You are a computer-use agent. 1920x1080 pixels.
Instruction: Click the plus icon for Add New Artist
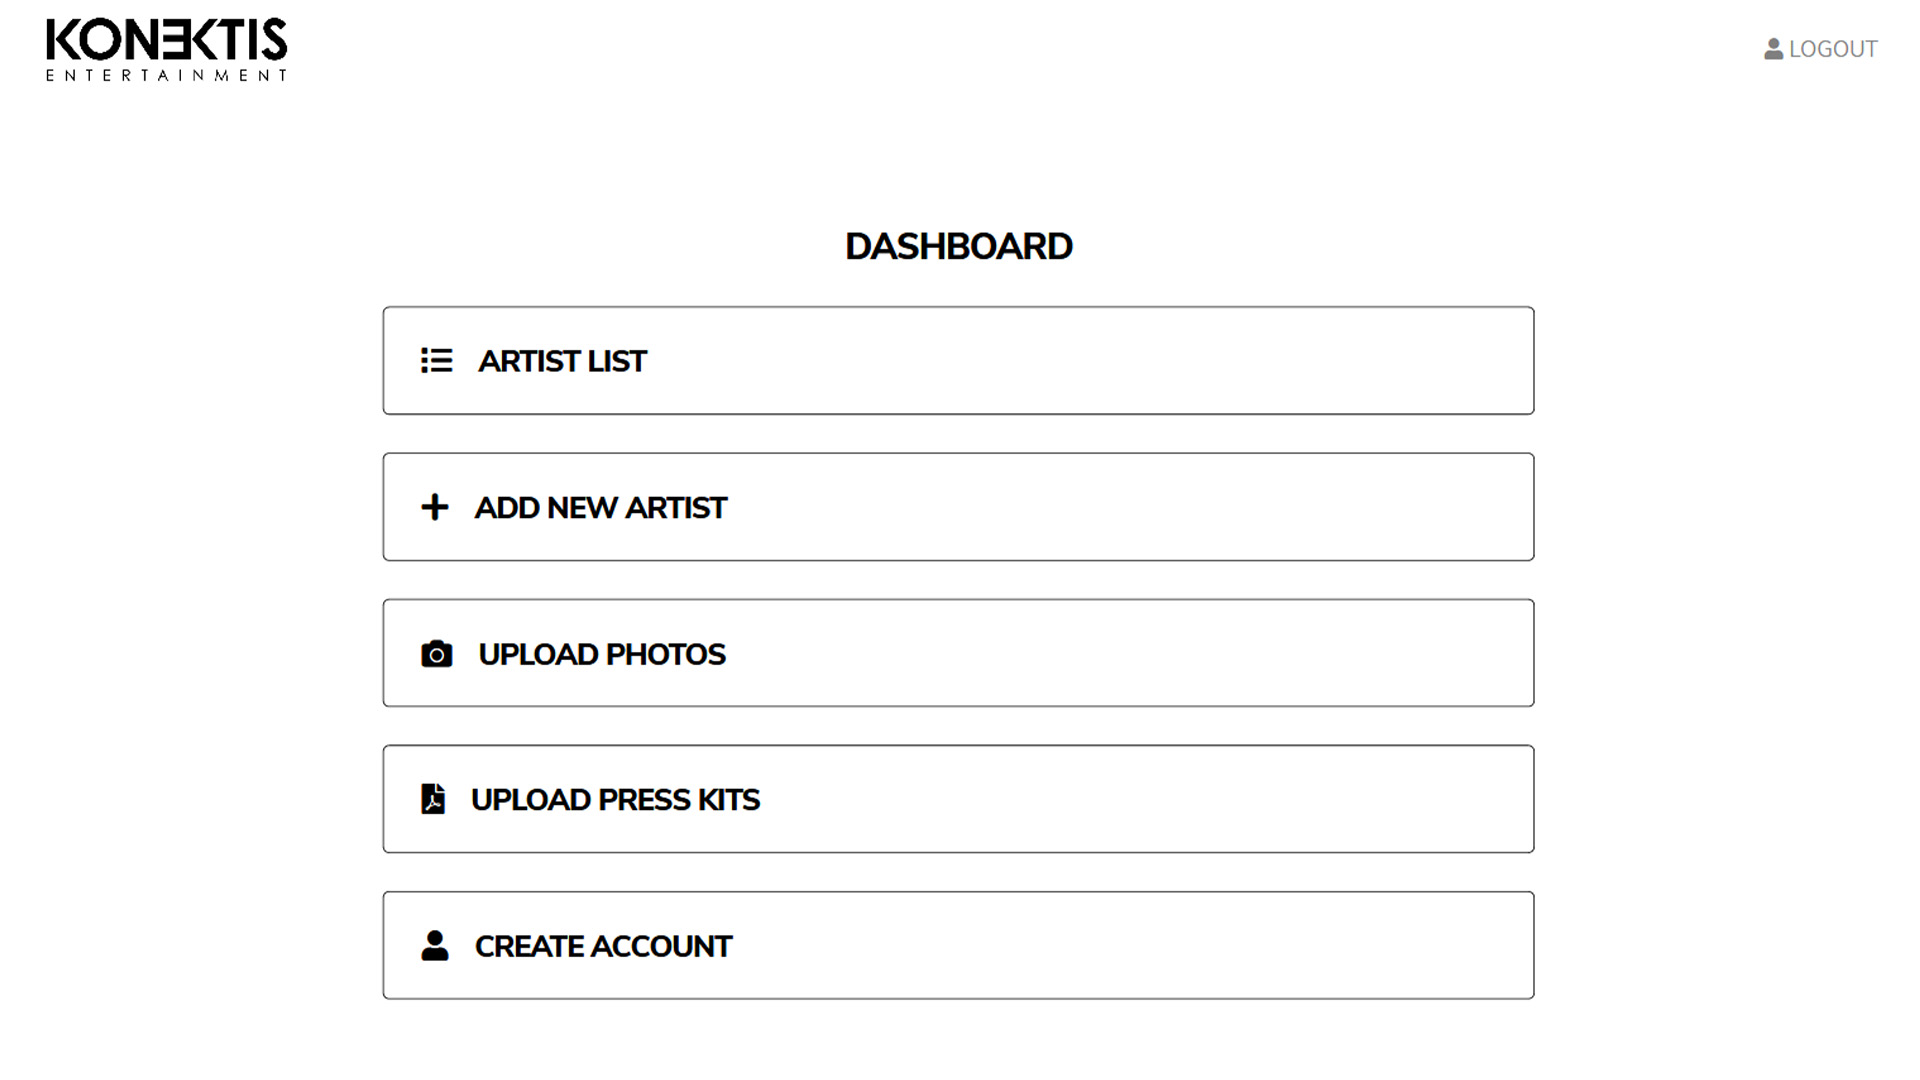pyautogui.click(x=435, y=507)
